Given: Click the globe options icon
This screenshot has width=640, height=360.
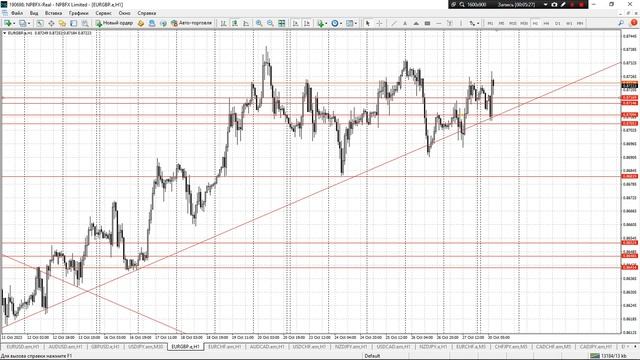Looking at the screenshot, I should pyautogui.click(x=152, y=23).
